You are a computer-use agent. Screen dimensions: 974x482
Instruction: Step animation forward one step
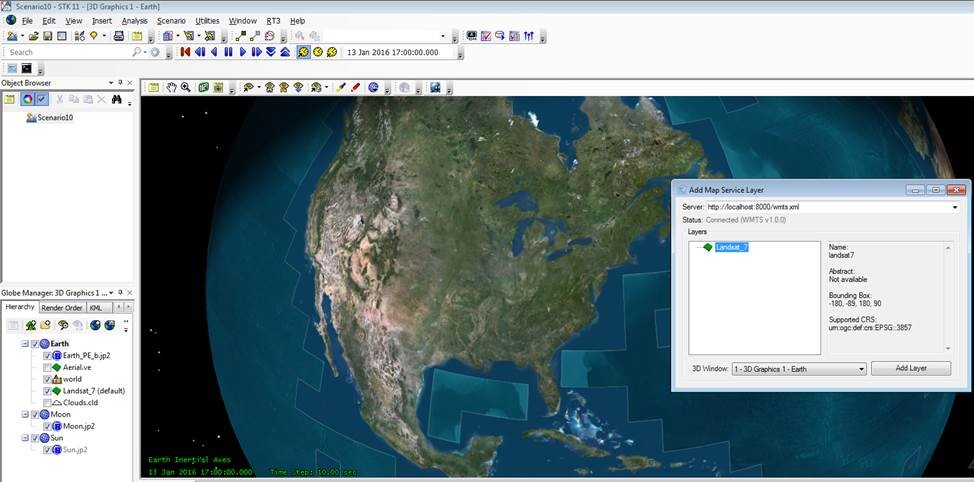click(x=257, y=52)
